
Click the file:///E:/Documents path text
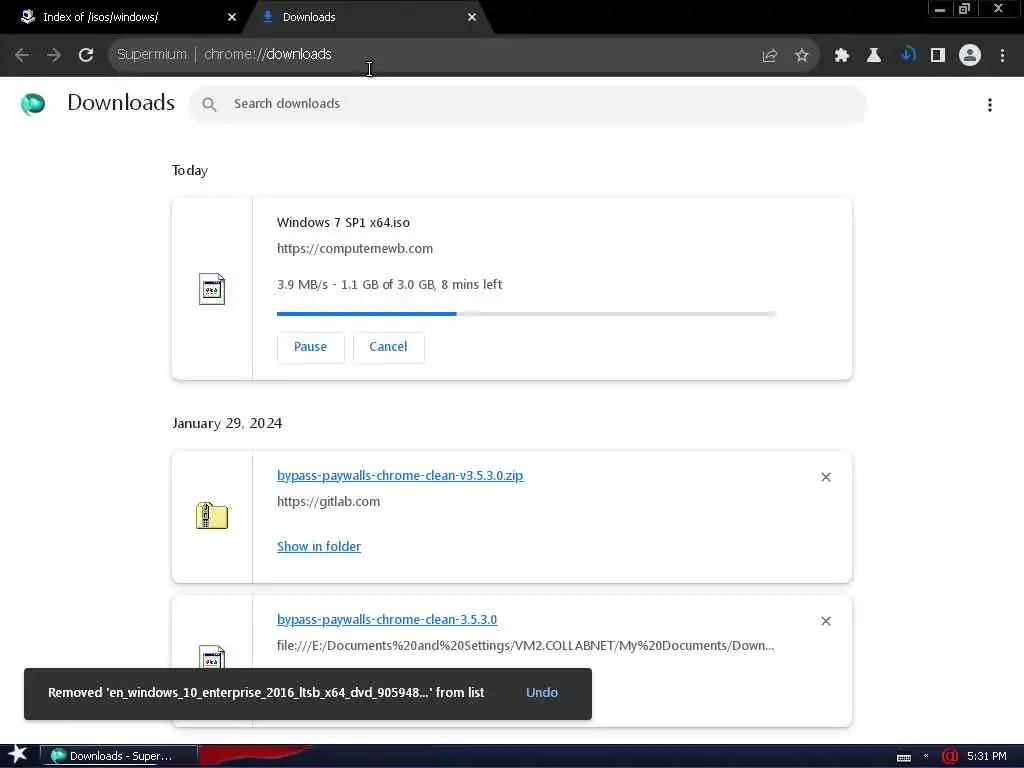pos(526,645)
